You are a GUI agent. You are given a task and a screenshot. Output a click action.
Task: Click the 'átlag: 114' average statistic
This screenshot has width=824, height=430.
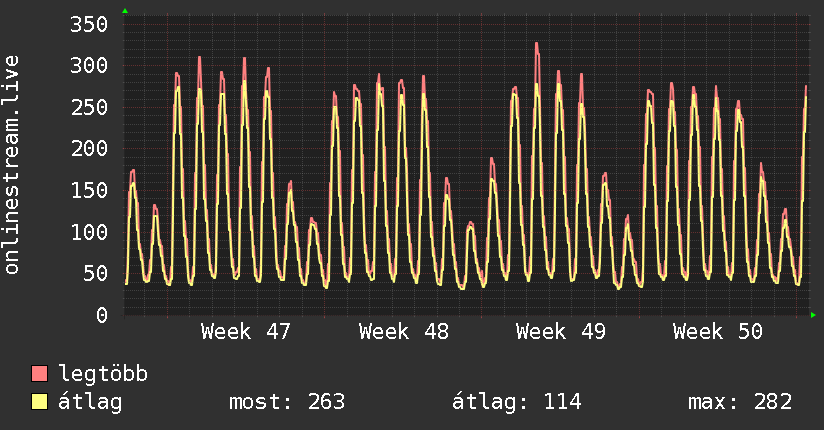click(517, 402)
